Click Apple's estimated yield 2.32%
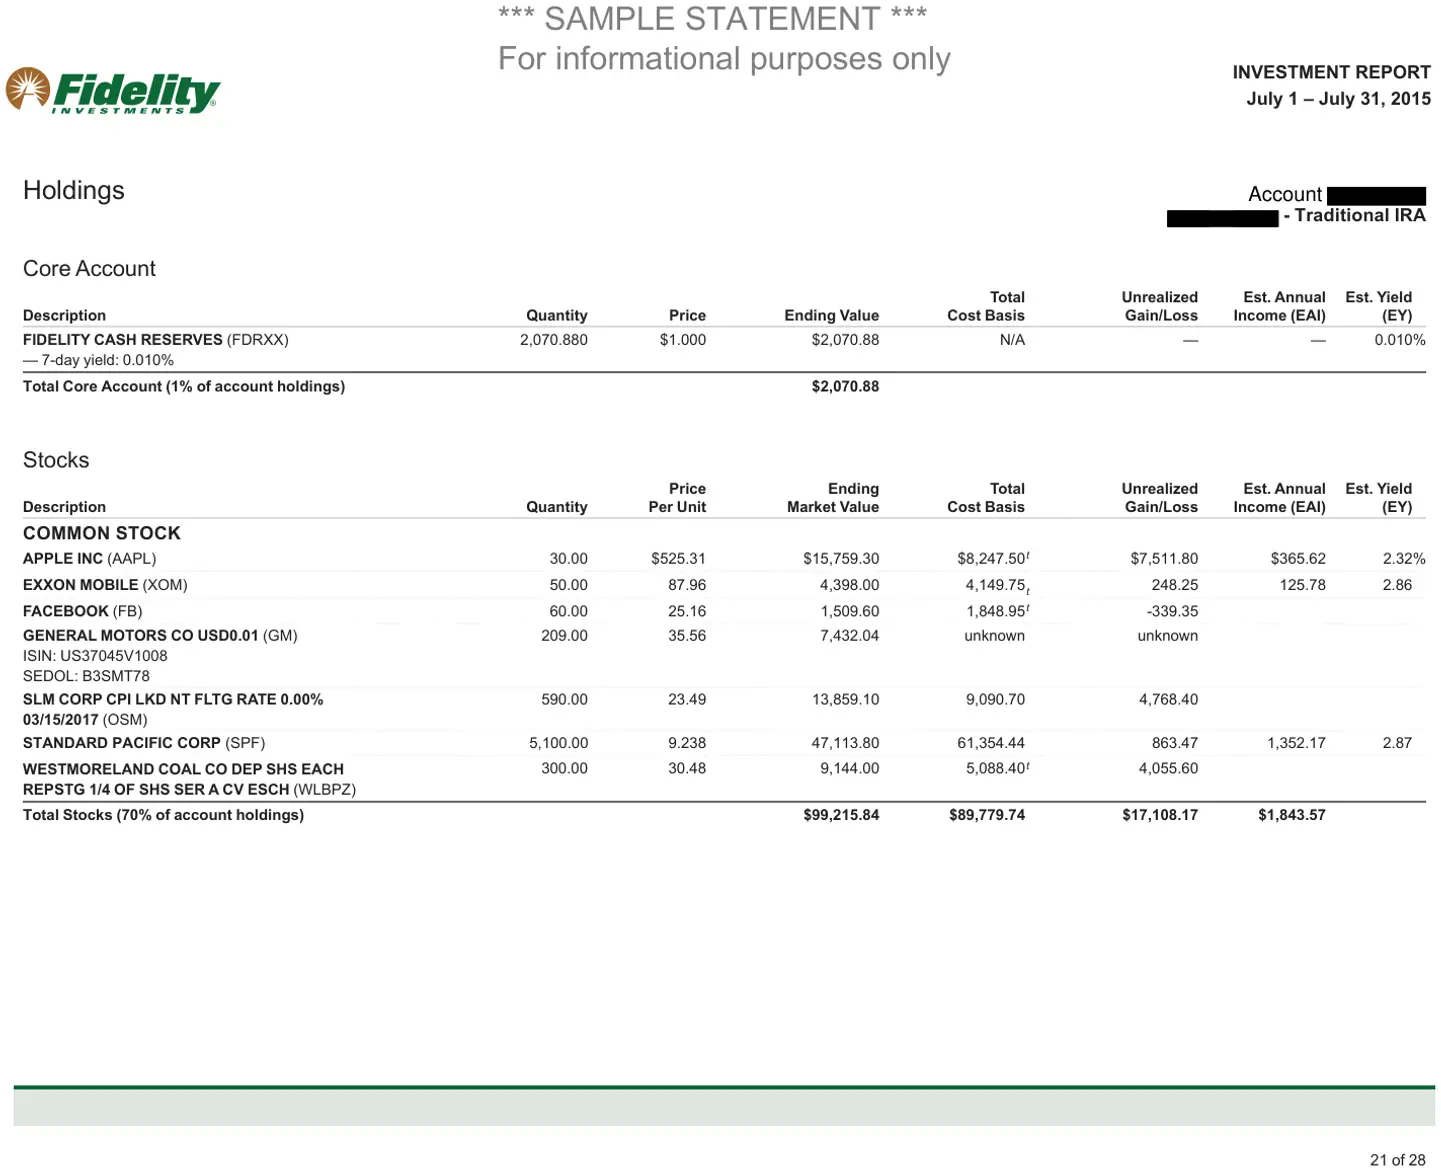 [x=1404, y=559]
